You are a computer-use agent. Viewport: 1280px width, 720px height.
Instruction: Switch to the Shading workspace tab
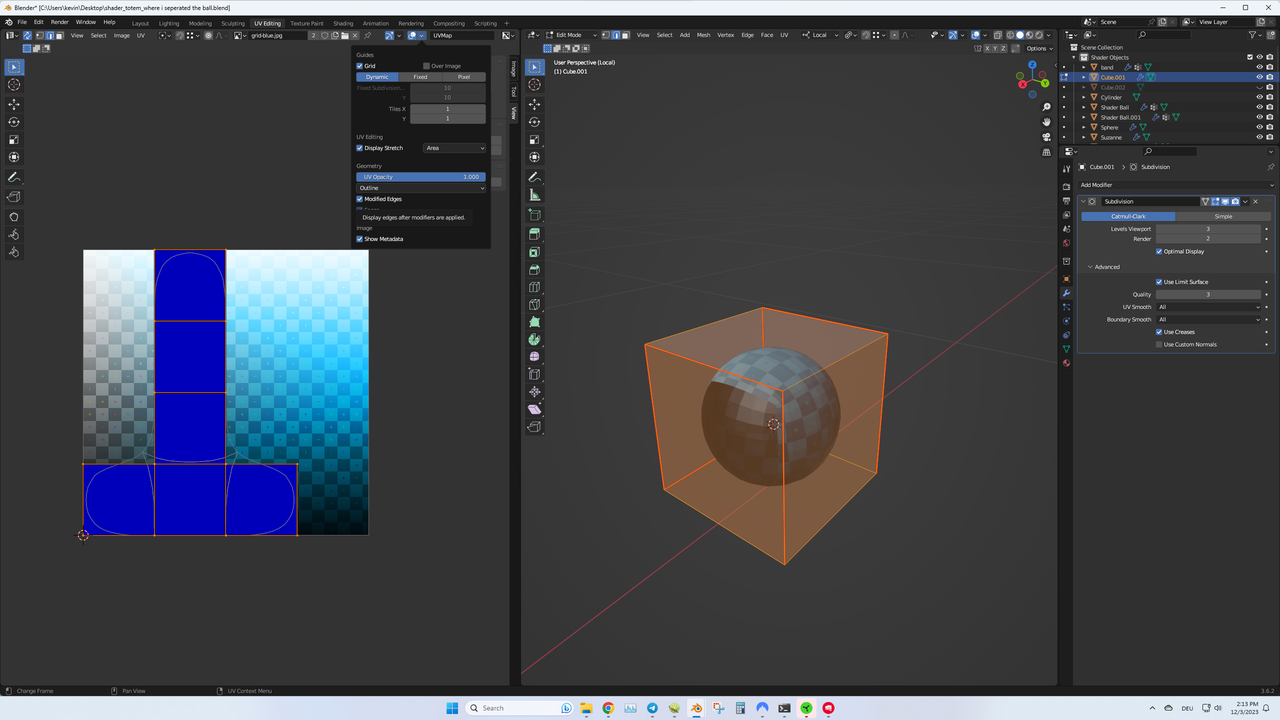click(343, 23)
